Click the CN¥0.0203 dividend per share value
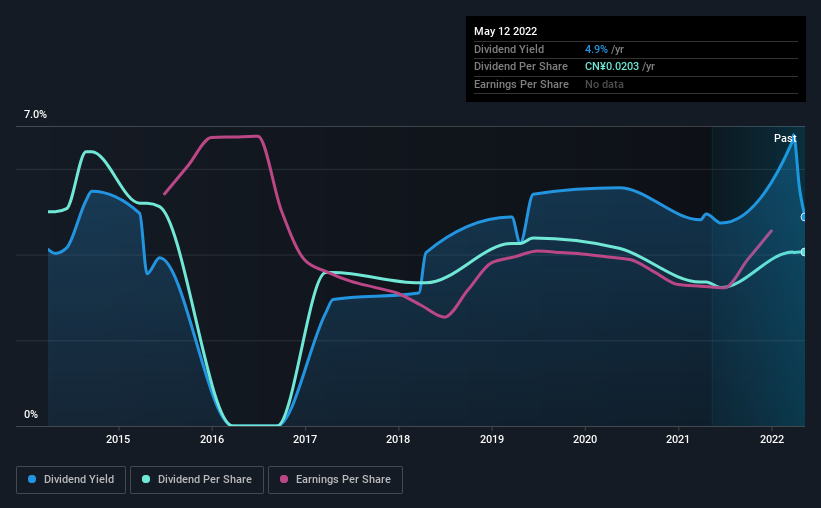 pyautogui.click(x=612, y=67)
